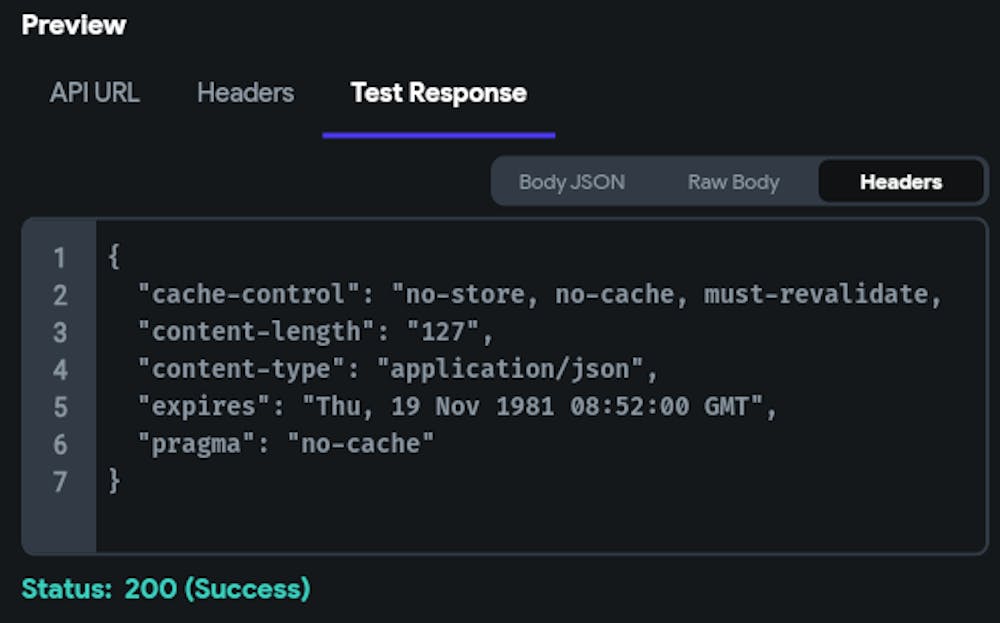
Task: Select line number 5 in code gutter
Action: 59,407
